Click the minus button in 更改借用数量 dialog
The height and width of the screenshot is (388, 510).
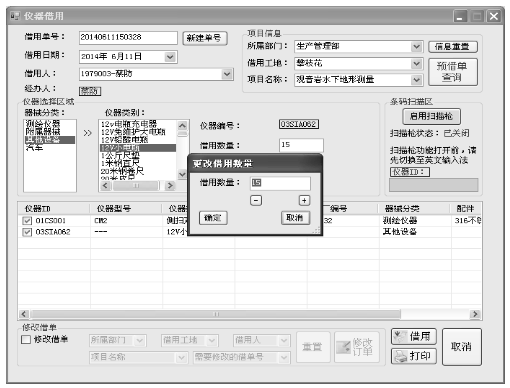(256, 200)
